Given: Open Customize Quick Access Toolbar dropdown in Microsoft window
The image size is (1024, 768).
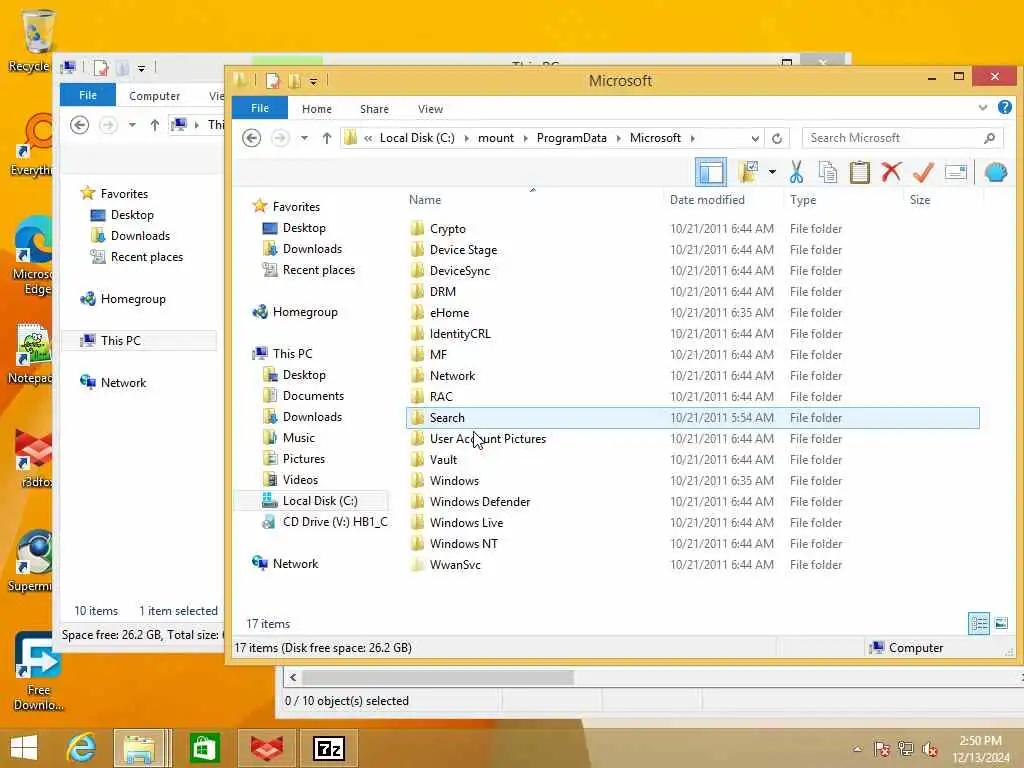Looking at the screenshot, I should point(313,82).
